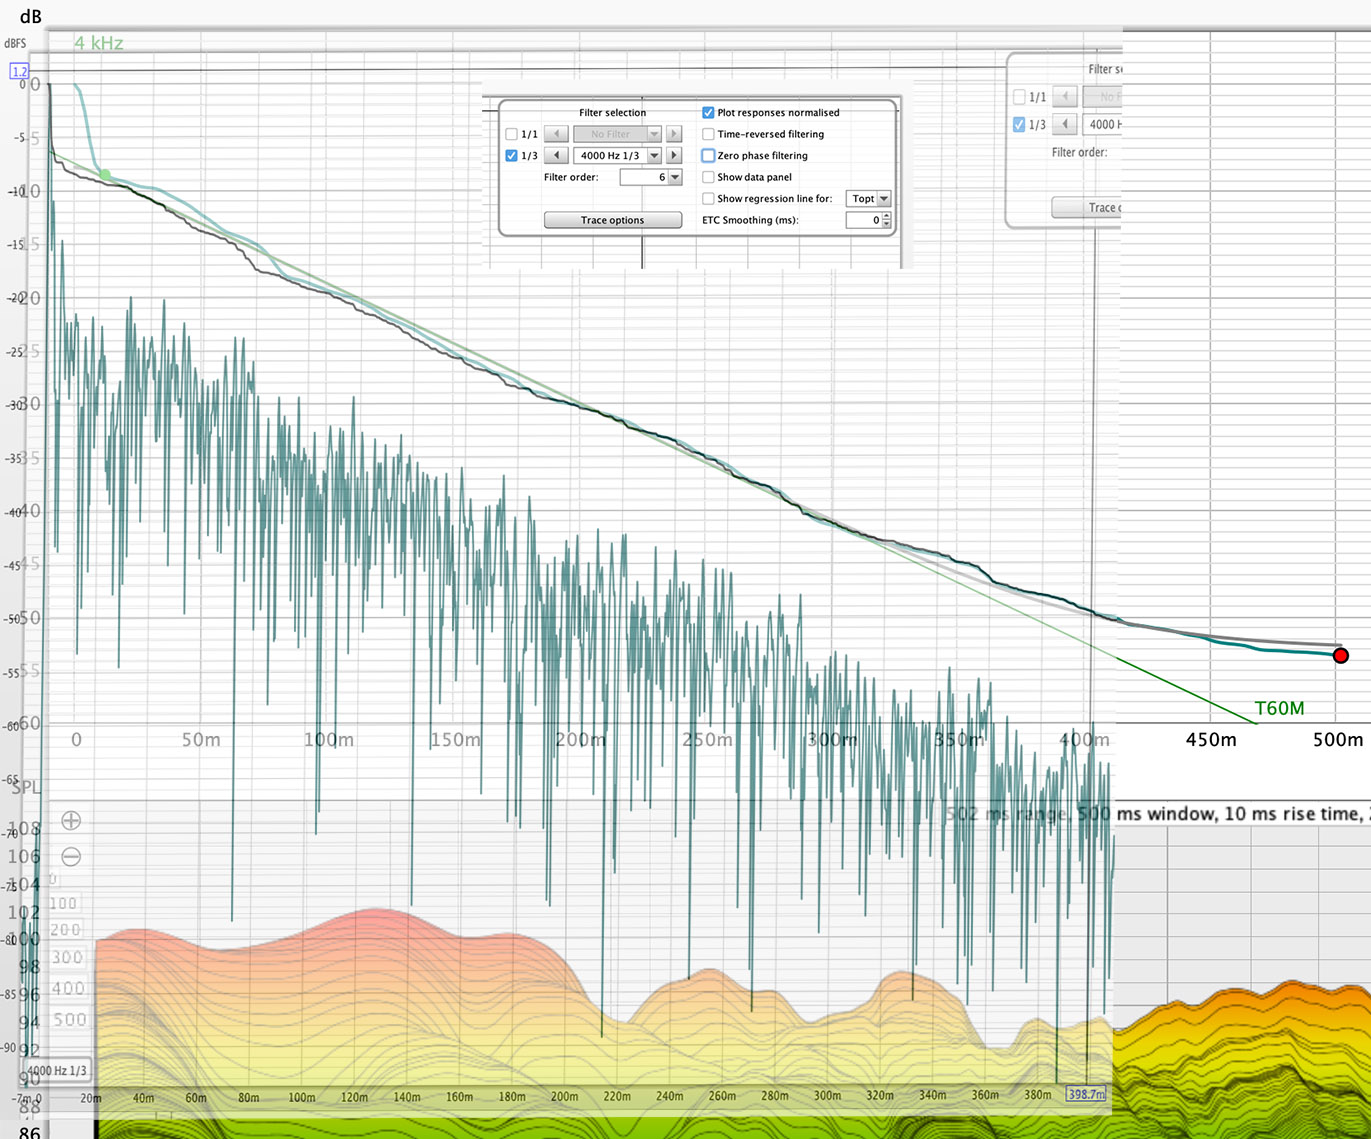Click next arrow for 1/1 octave filter
Screen dimensions: 1371x1139
pyautogui.click(x=674, y=134)
